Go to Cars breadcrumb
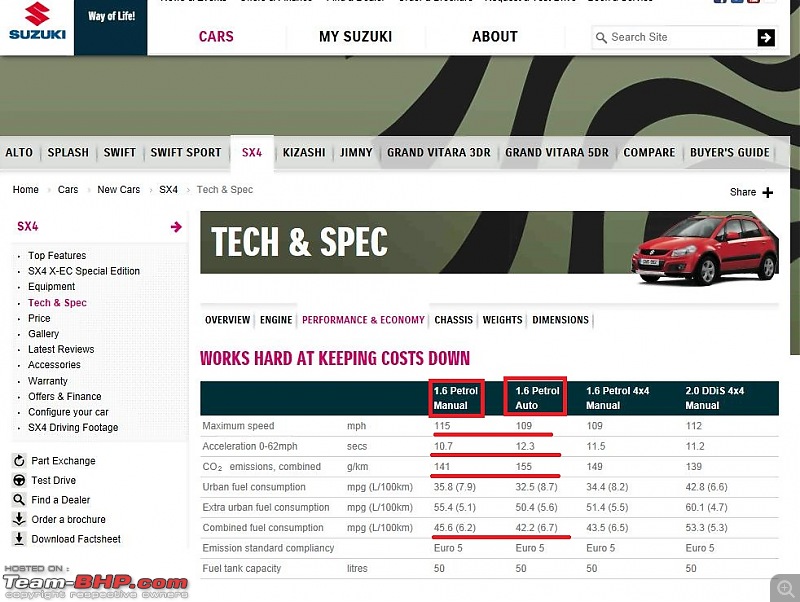Viewport: 800px width, 602px height. (x=68, y=190)
